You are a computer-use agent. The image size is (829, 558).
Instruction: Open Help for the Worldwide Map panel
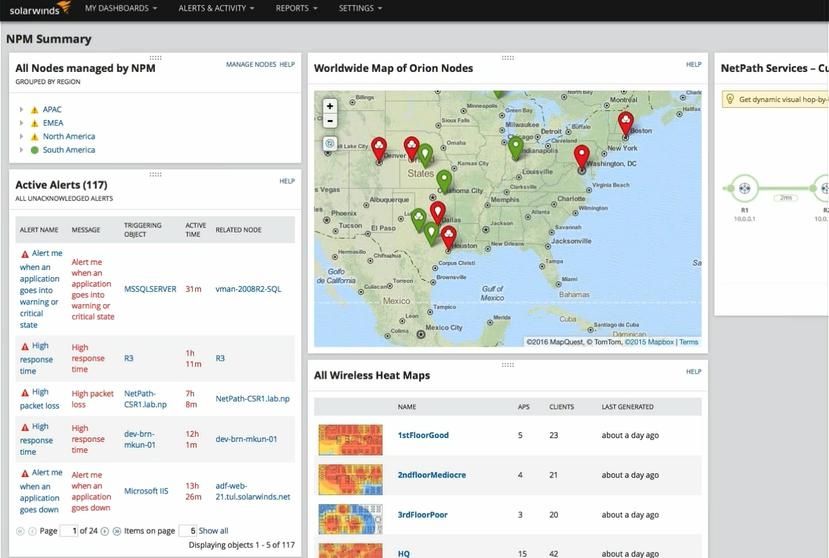pos(694,65)
